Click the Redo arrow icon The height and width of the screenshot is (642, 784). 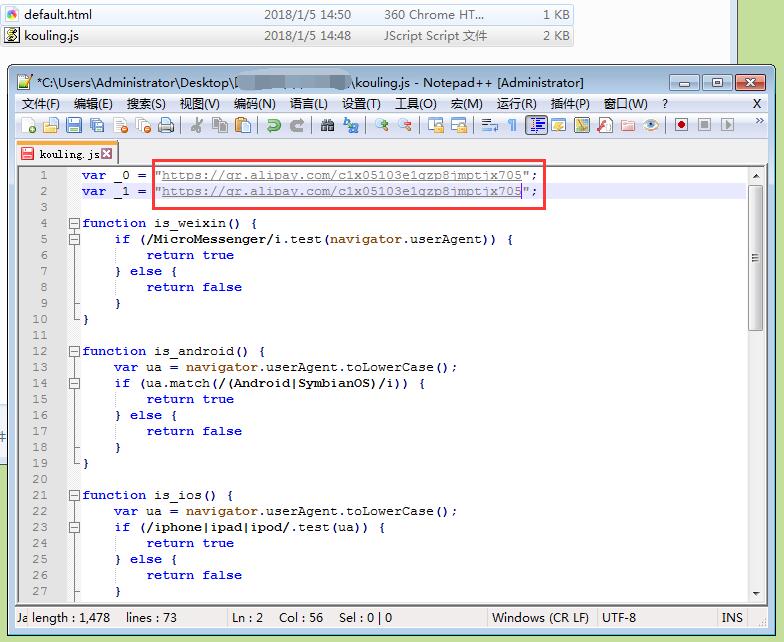[297, 125]
